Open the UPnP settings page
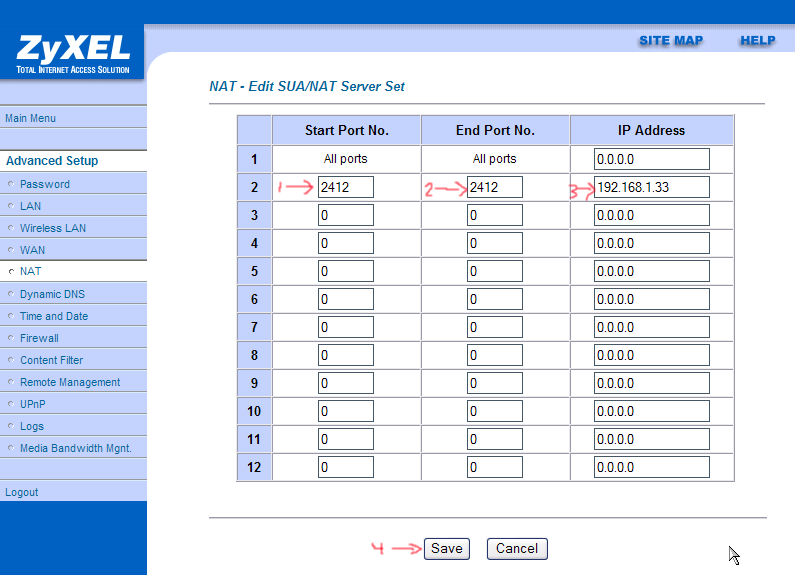 (33, 404)
